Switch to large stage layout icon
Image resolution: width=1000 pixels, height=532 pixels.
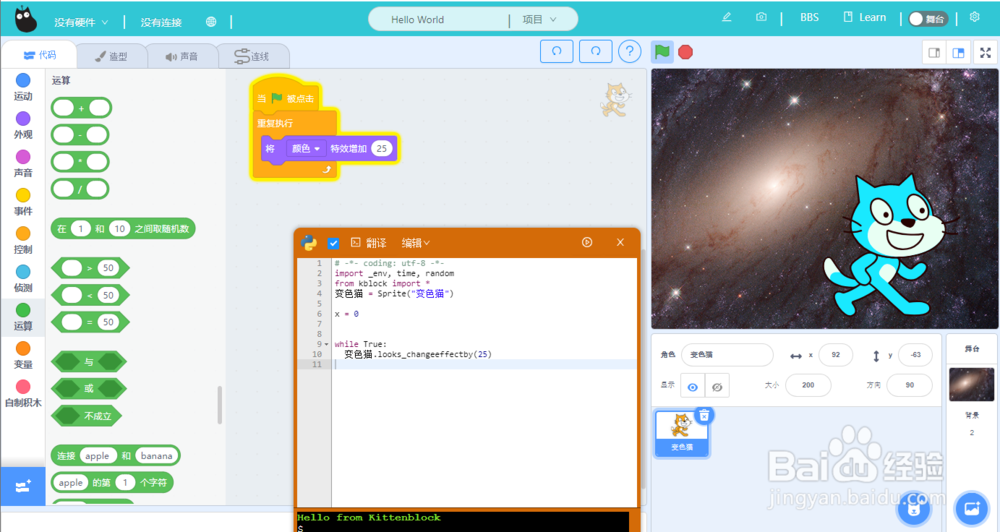pos(959,53)
